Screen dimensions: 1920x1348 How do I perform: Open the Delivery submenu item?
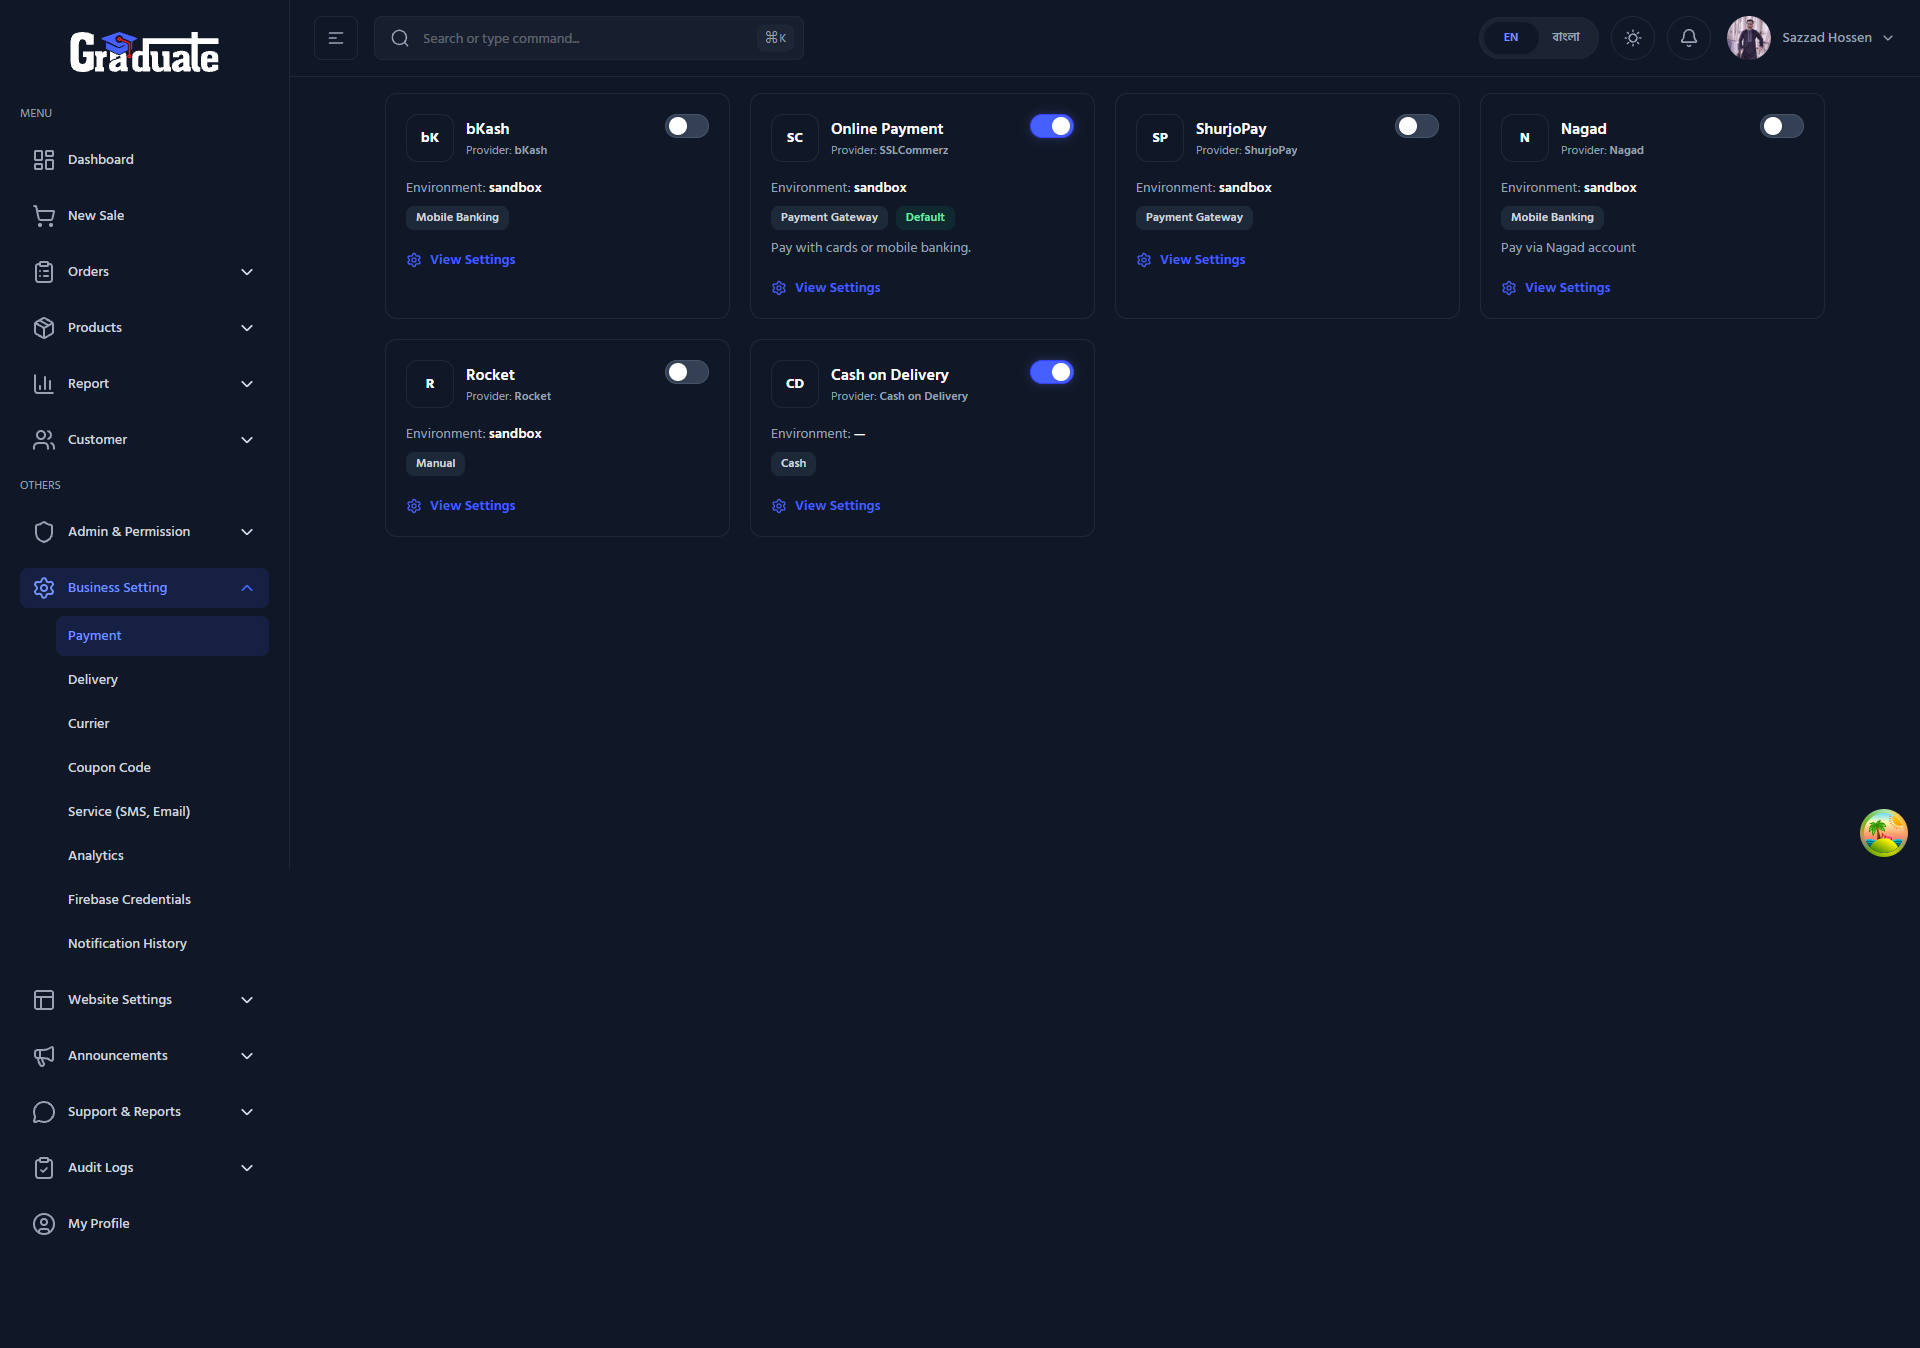pos(162,680)
